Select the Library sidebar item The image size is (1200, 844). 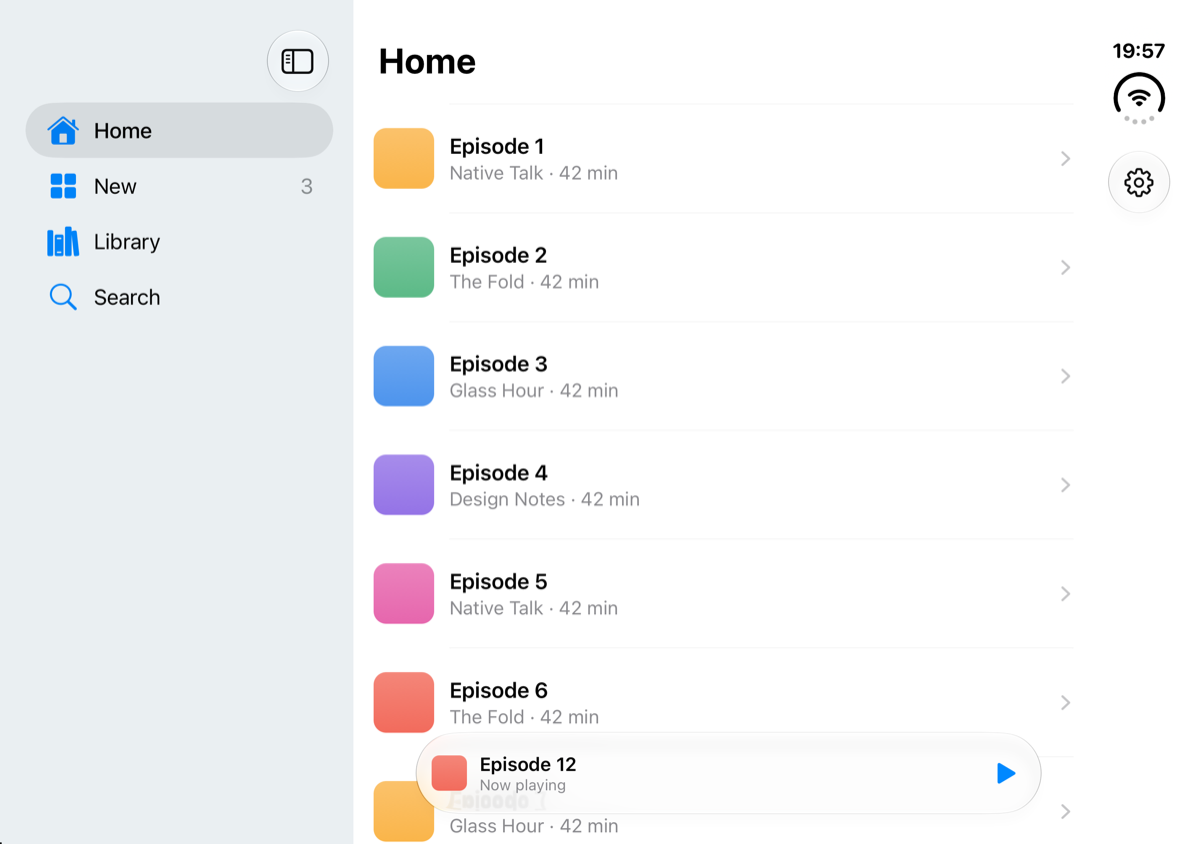point(179,242)
